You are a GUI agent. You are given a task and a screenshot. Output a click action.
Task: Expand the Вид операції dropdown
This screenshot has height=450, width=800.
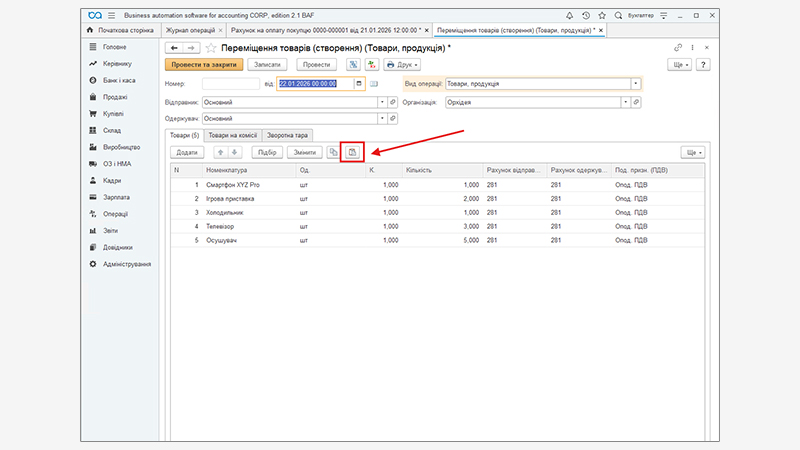(635, 84)
